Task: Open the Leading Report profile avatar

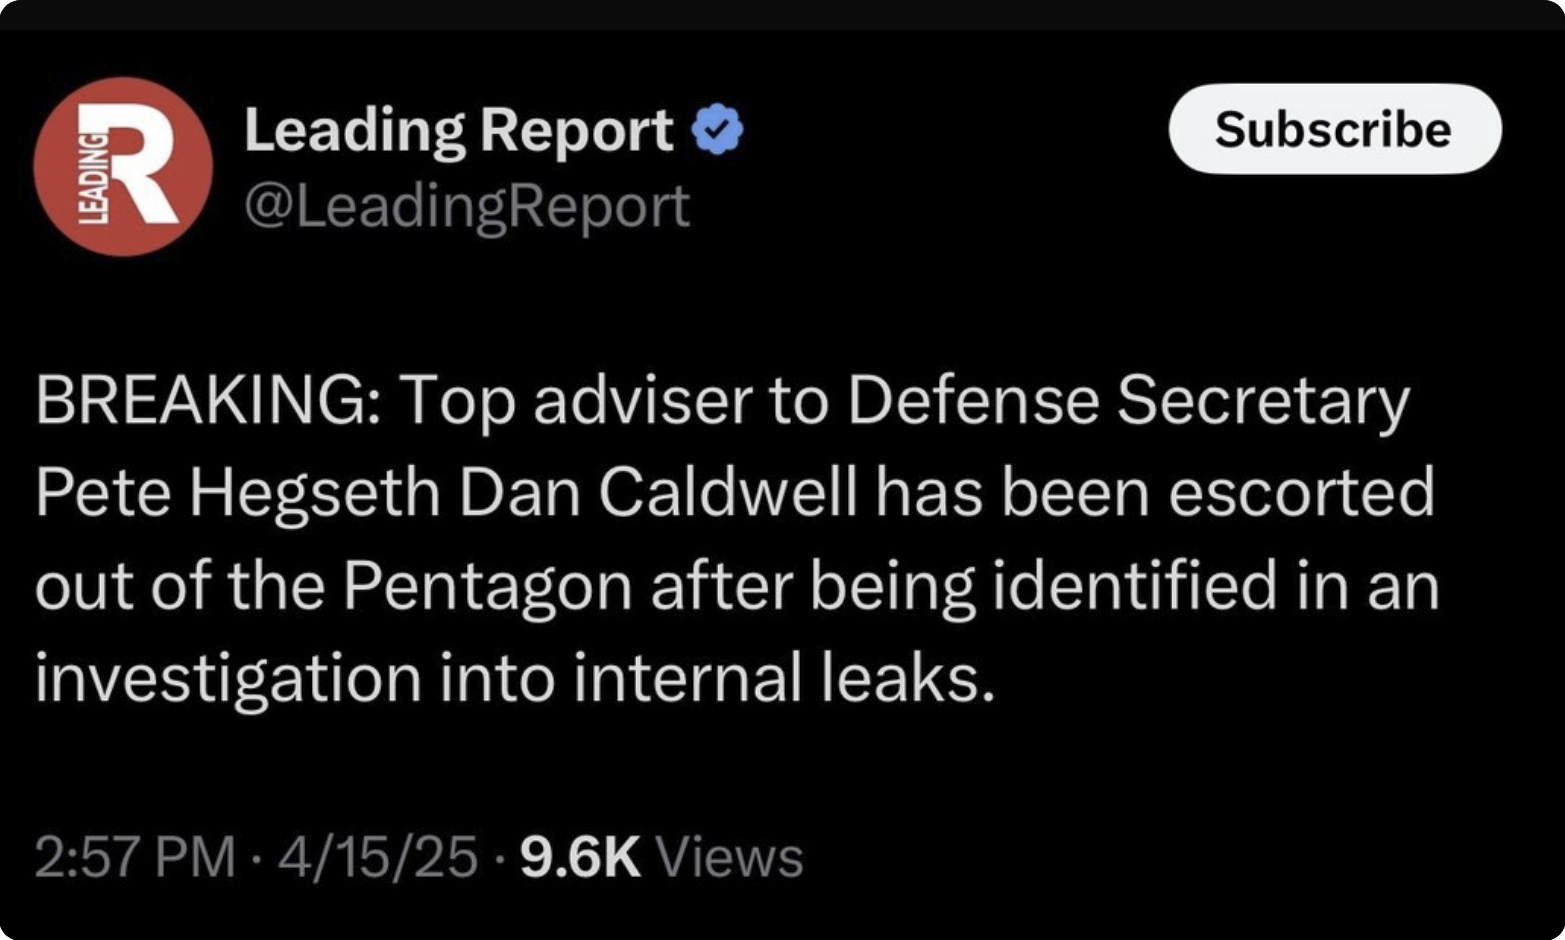Action: [x=122, y=166]
